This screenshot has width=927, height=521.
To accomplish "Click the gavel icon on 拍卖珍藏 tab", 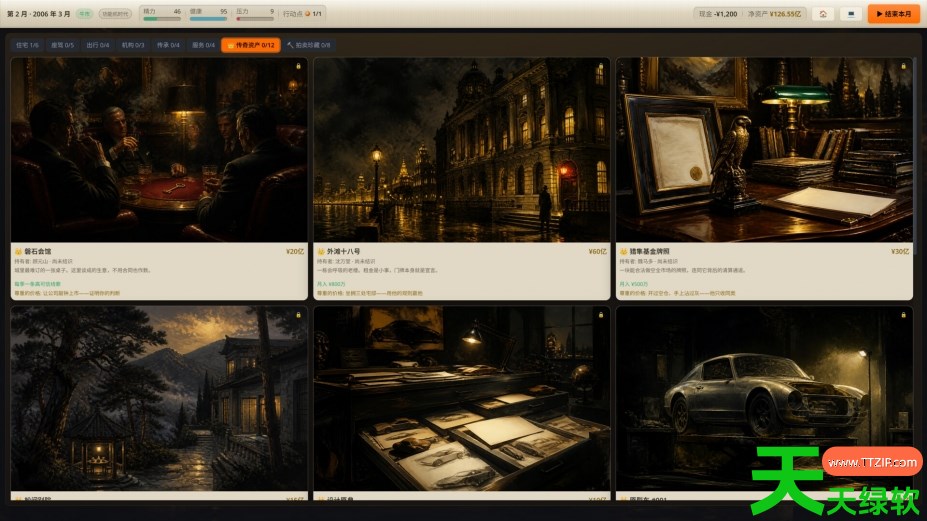I will coord(290,45).
